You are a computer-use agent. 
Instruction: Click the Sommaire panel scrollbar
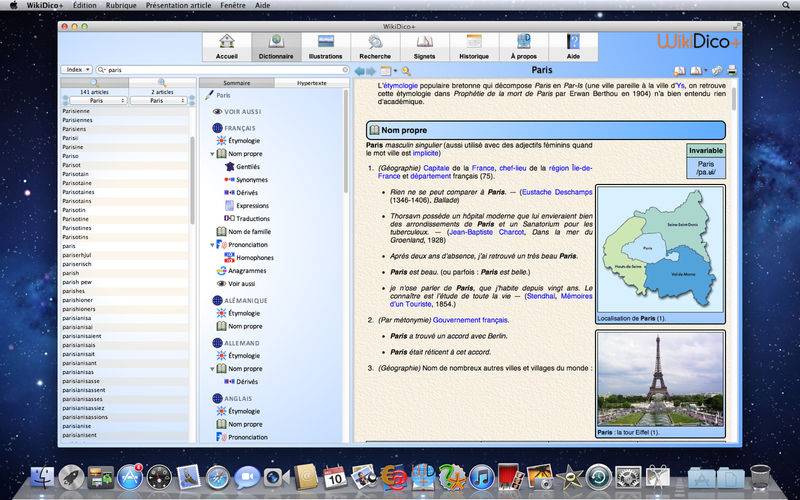(x=346, y=141)
